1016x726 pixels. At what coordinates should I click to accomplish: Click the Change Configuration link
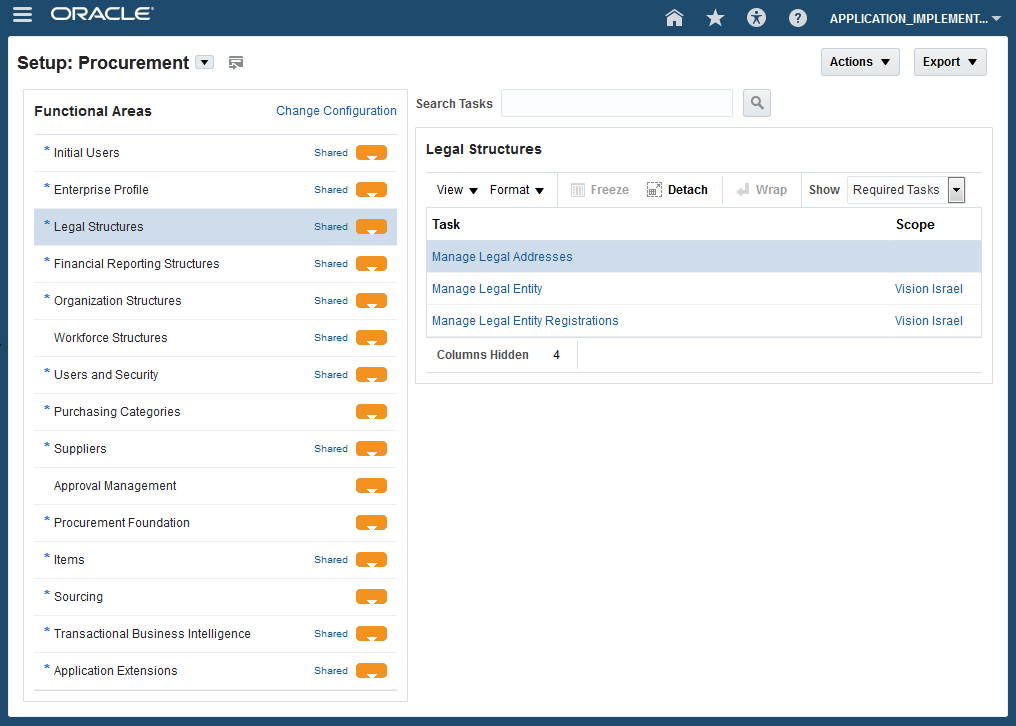coord(336,111)
